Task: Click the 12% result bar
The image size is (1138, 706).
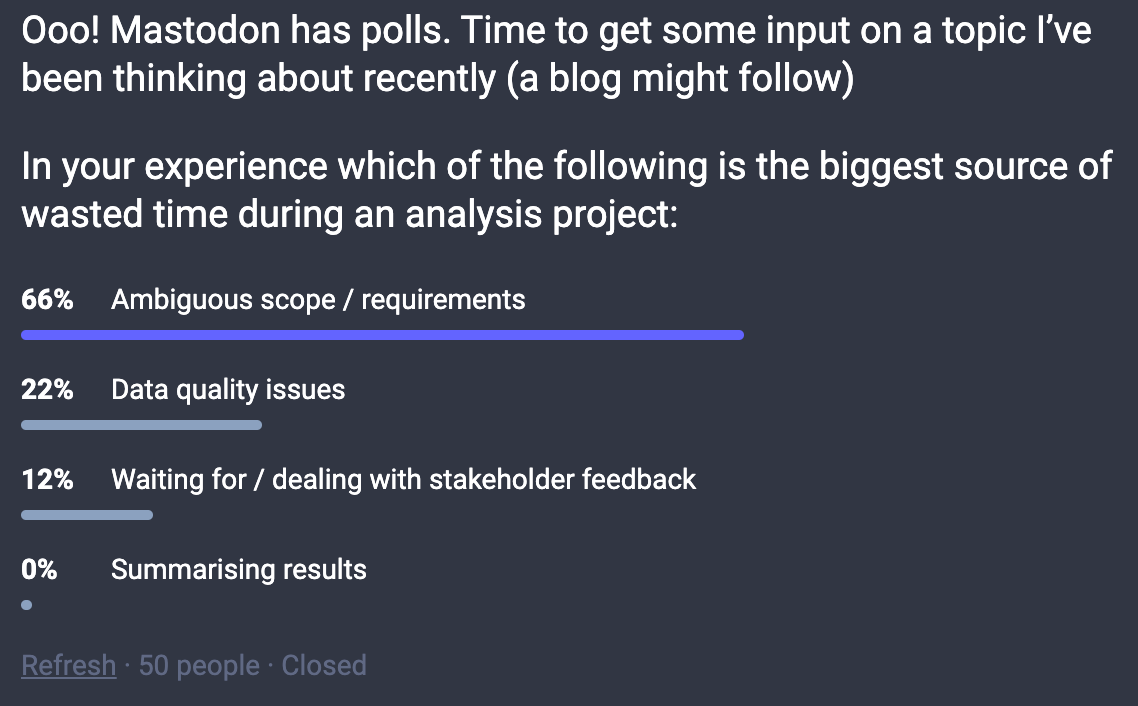Action: 87,515
